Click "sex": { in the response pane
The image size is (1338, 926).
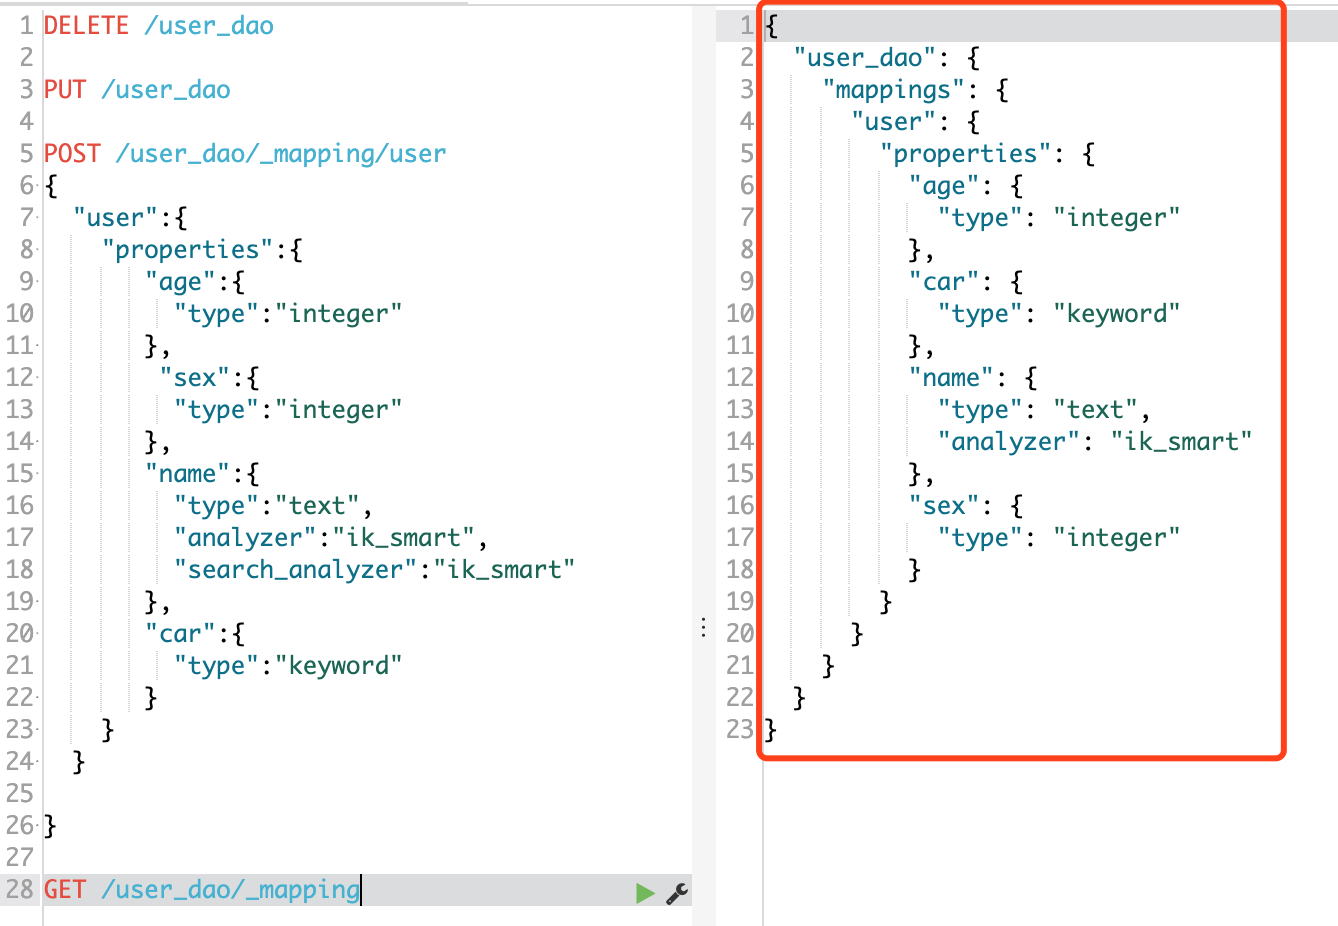(x=966, y=506)
